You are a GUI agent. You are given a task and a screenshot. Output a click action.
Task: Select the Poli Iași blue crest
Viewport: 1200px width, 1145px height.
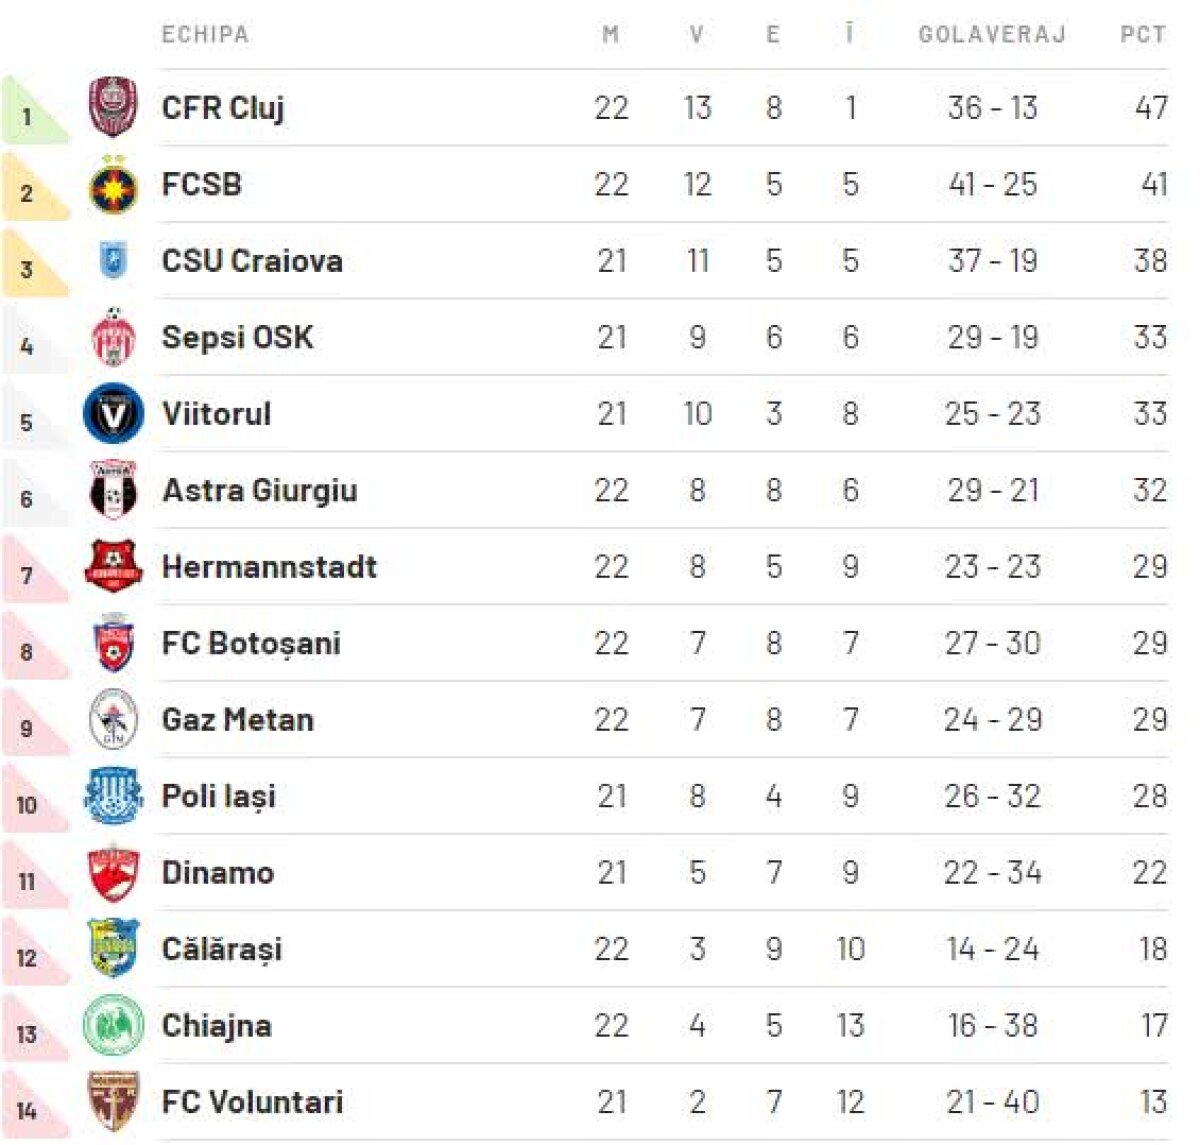point(113,796)
